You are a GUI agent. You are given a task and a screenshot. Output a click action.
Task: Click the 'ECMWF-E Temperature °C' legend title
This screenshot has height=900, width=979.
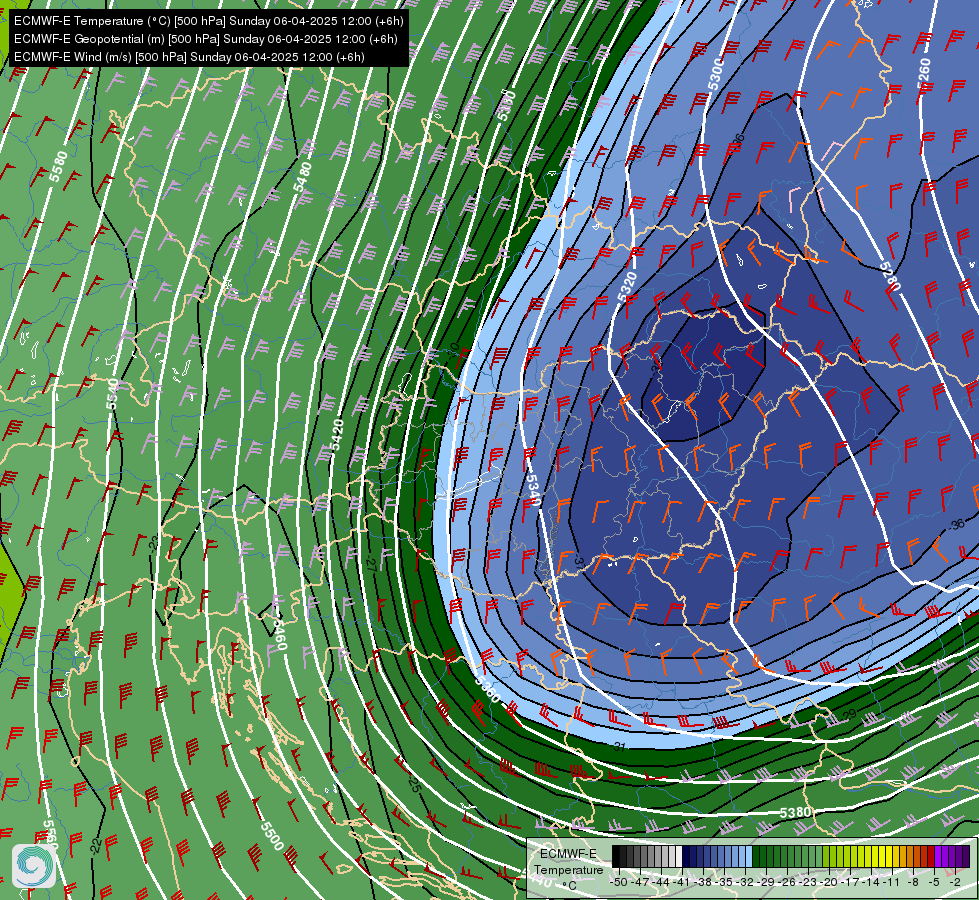(x=568, y=869)
